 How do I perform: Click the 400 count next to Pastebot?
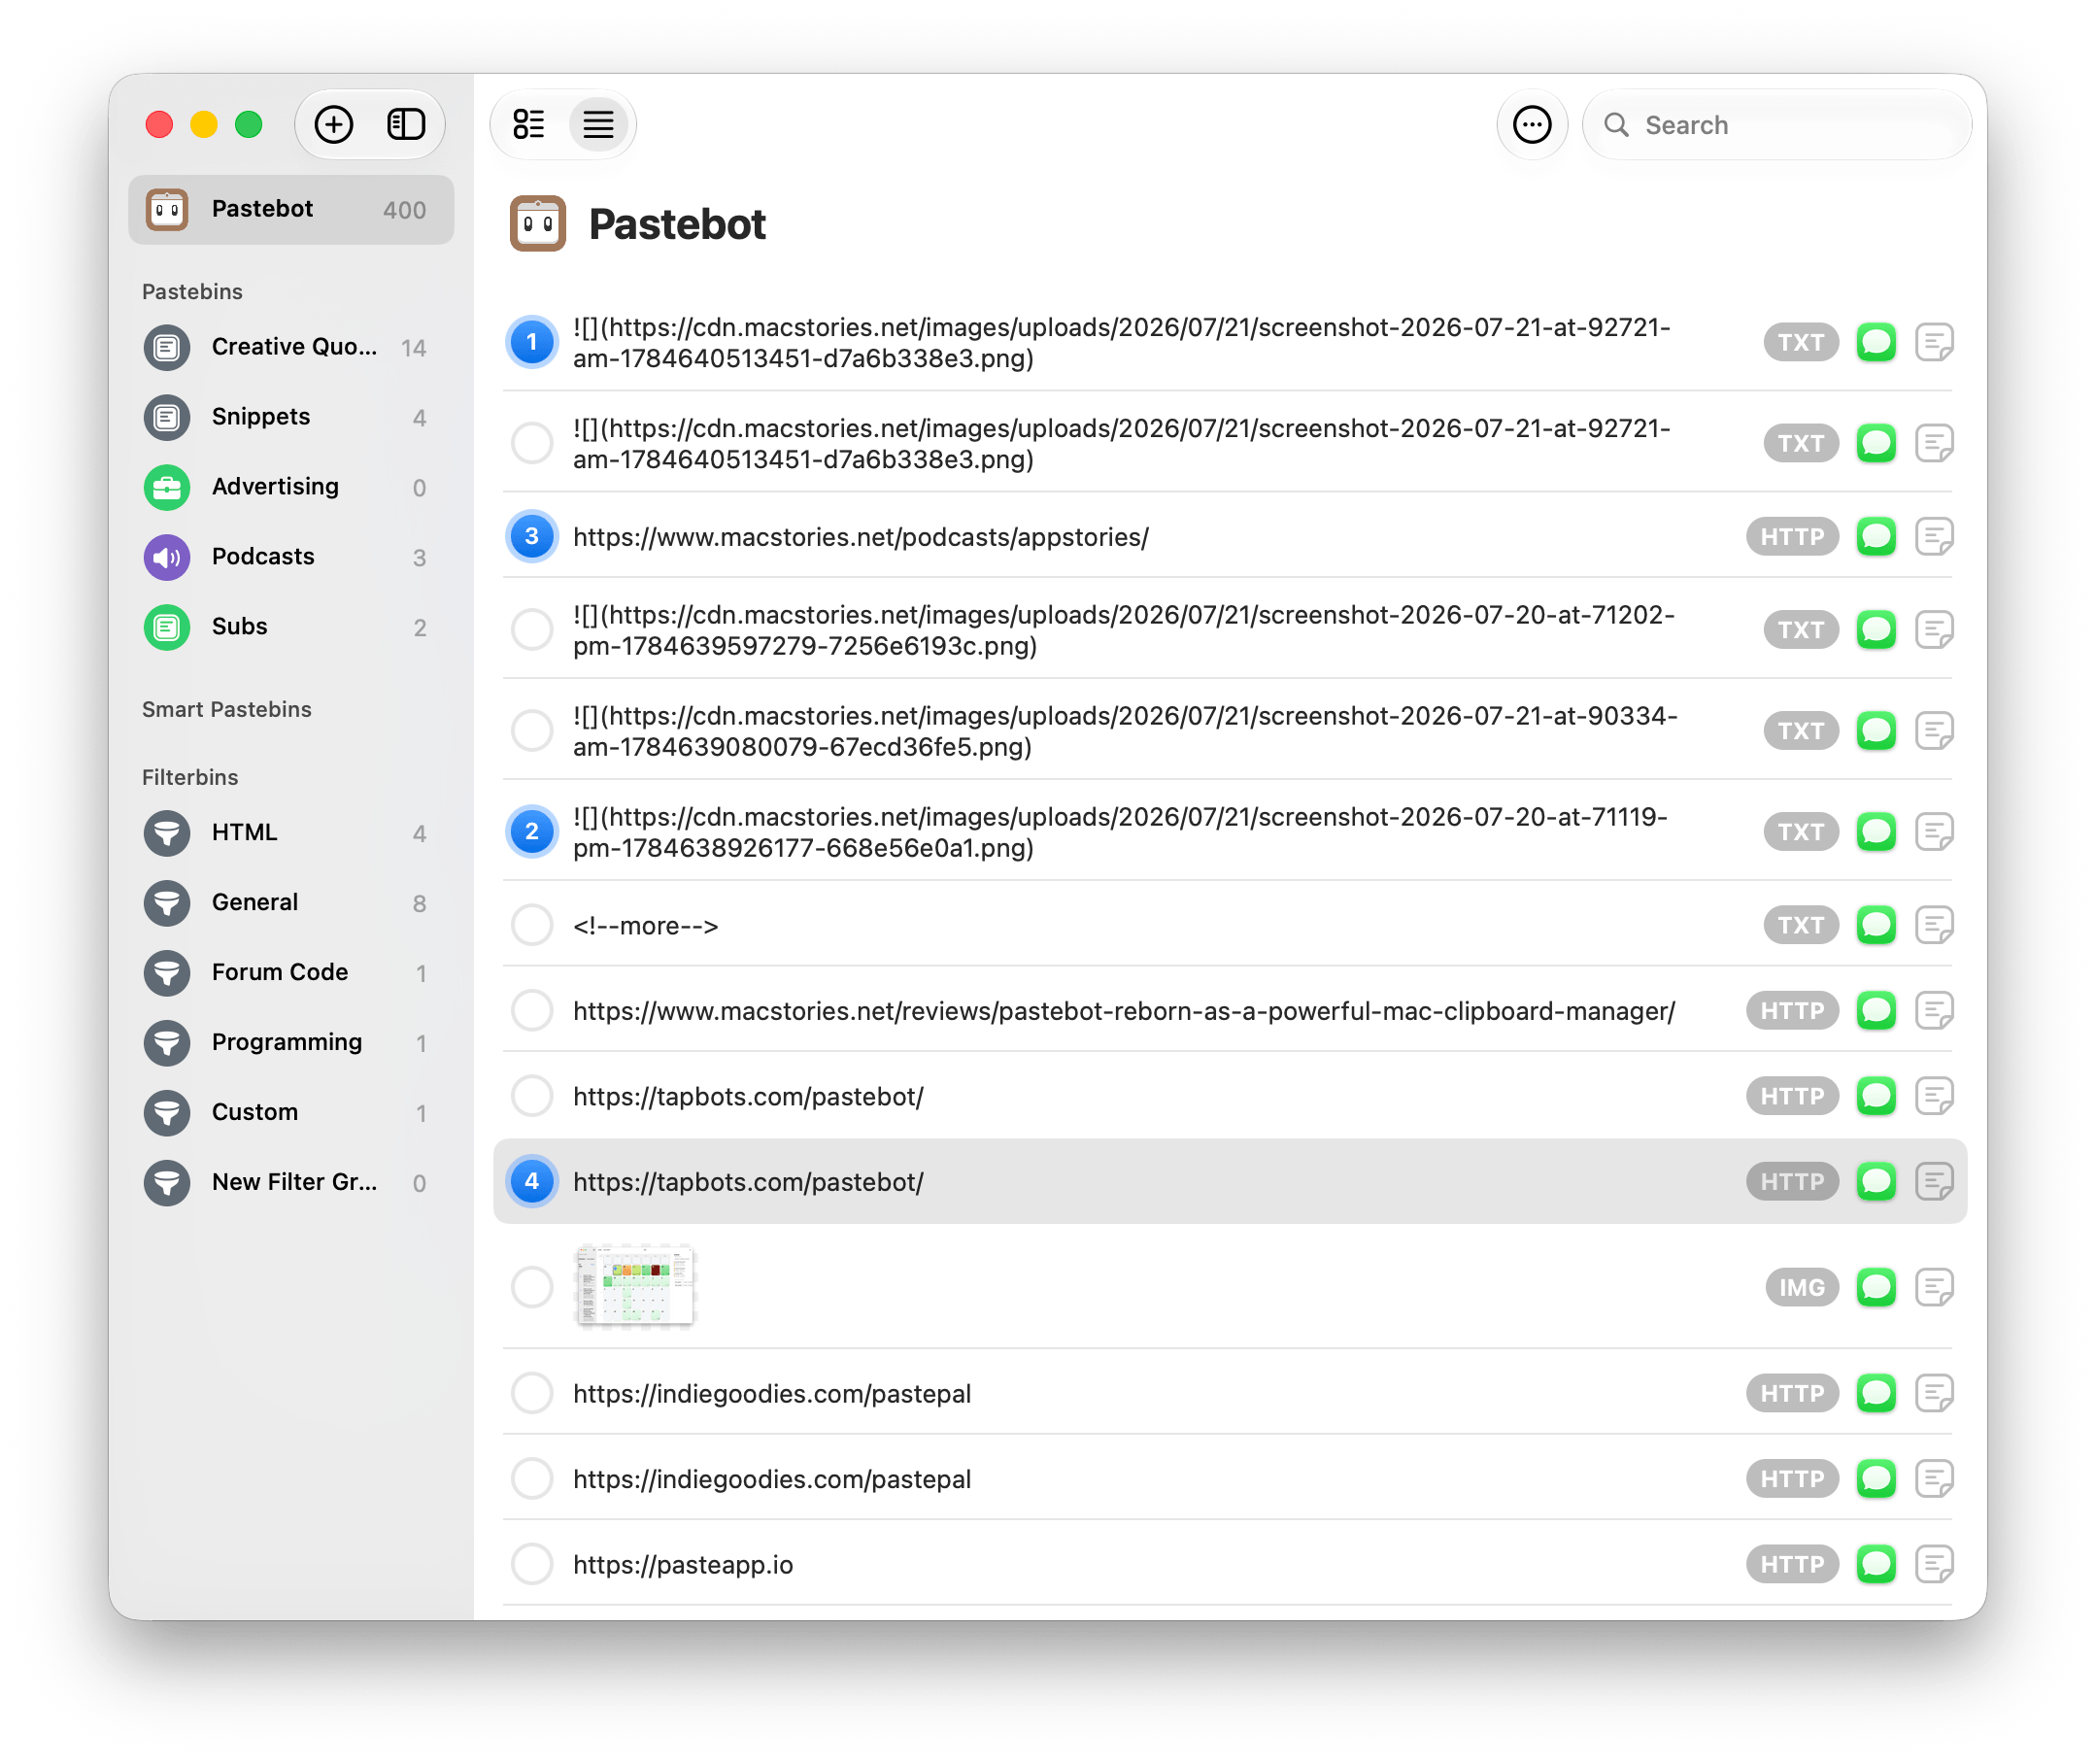click(x=404, y=210)
